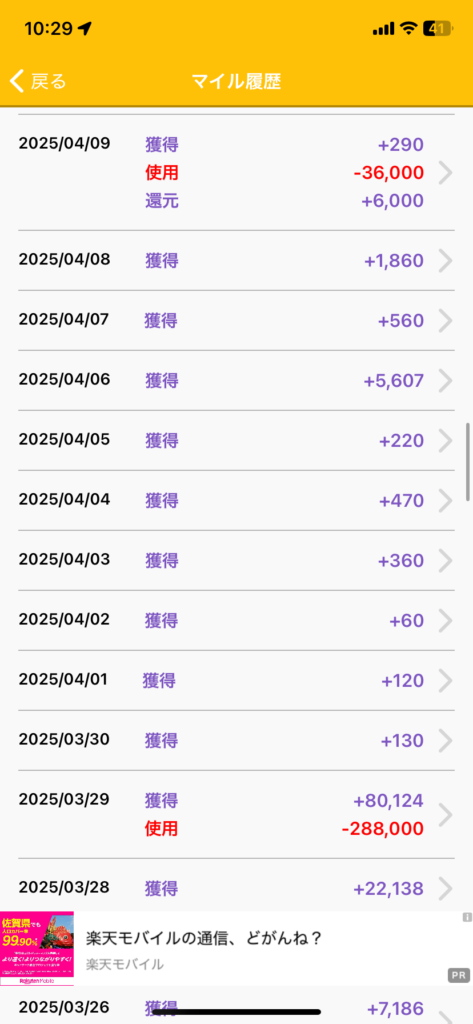Image resolution: width=473 pixels, height=1024 pixels.
Task: Open chevron for 2025/04/06 entry
Action: pos(446,380)
